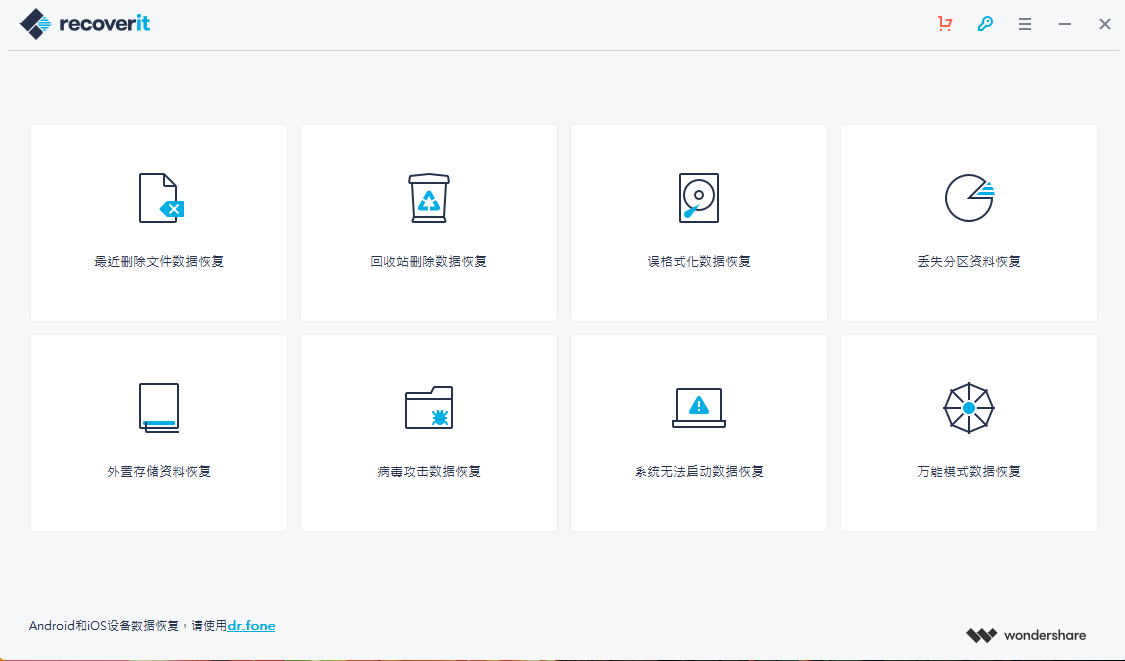1125x661 pixels.
Task: Click the key registration icon
Action: [985, 24]
